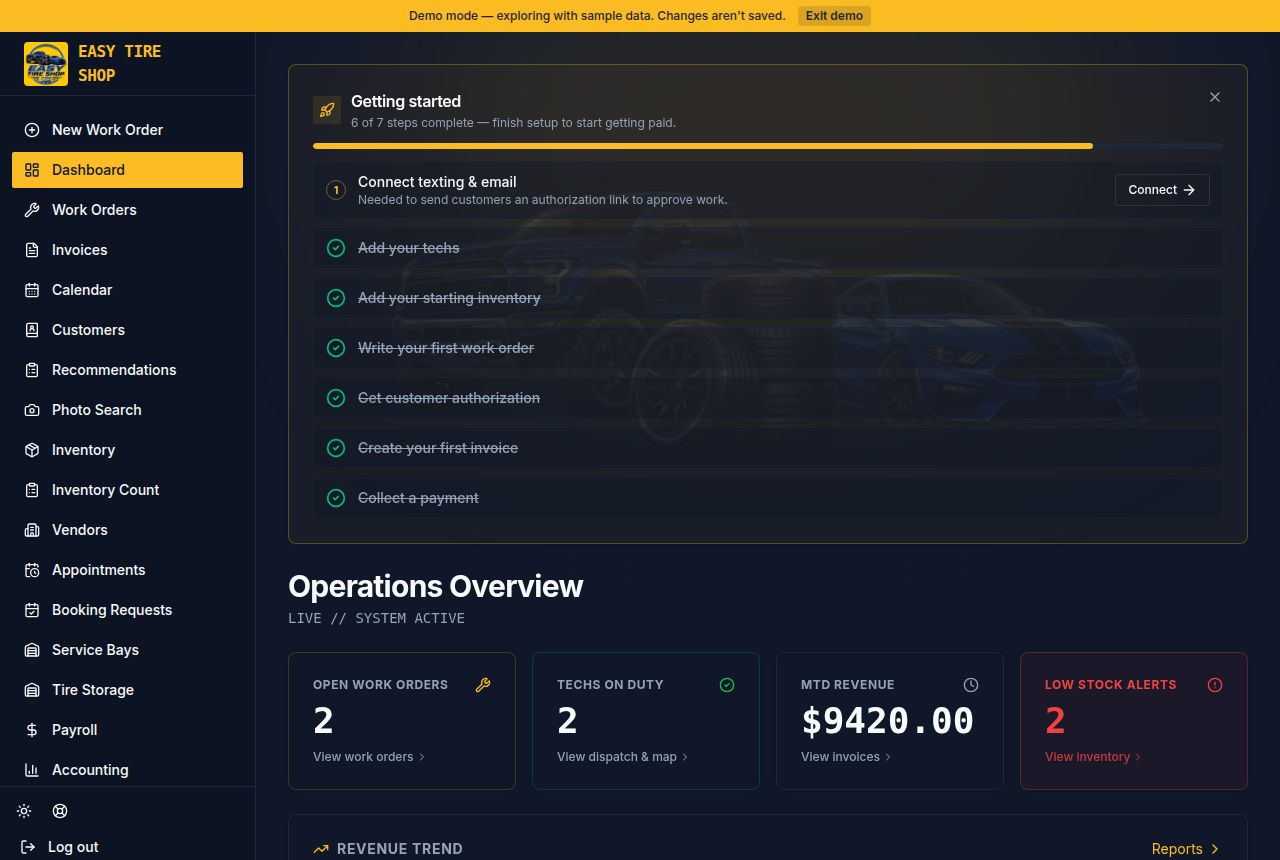The height and width of the screenshot is (860, 1280).
Task: Click the Tire Storage warehouse icon
Action: tap(32, 690)
